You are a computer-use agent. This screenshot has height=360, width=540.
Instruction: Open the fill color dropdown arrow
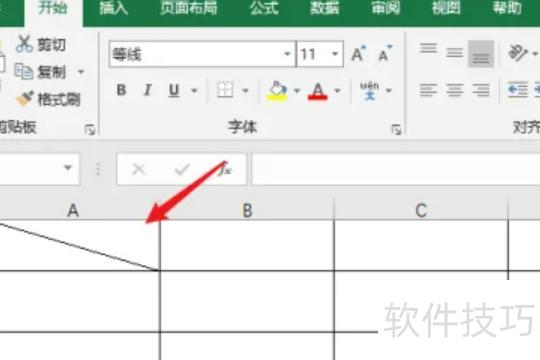pos(297,91)
